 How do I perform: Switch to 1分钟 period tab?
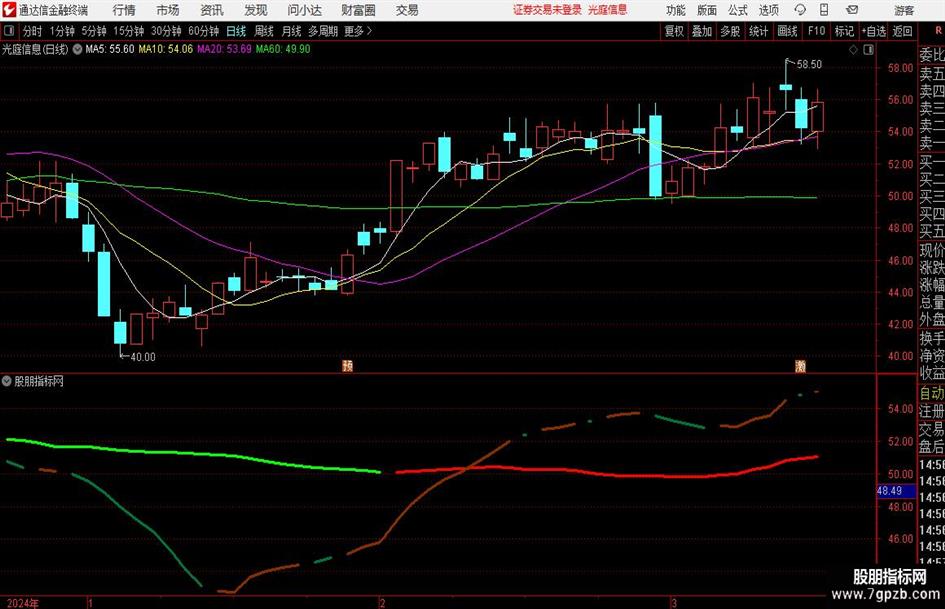coord(62,31)
